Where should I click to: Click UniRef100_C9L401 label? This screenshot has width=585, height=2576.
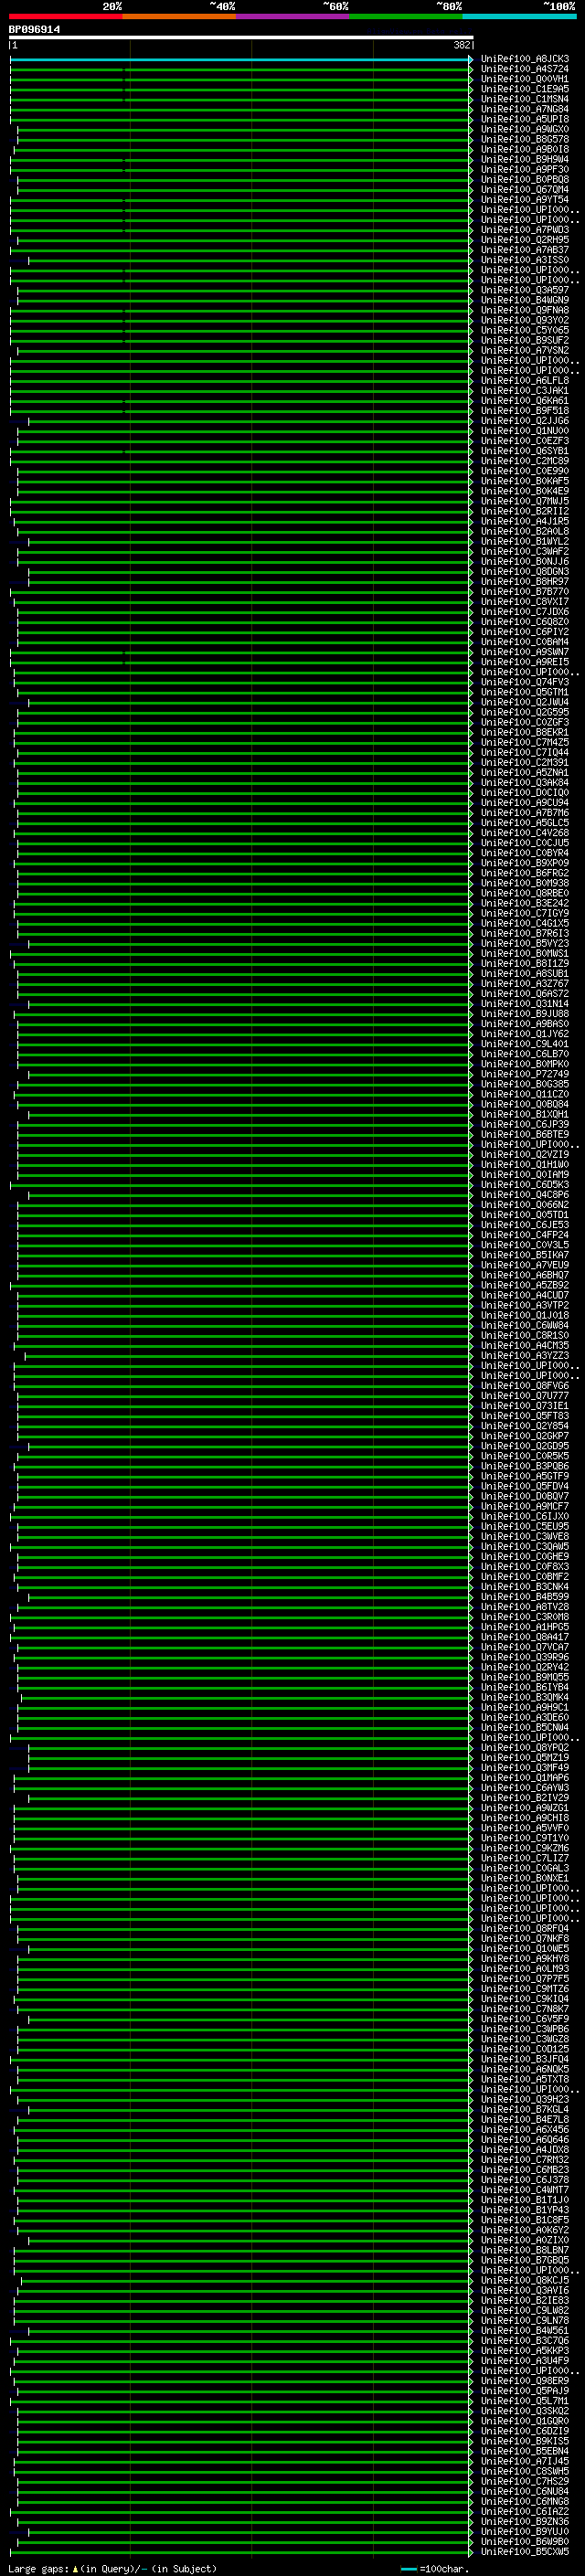[525, 1044]
